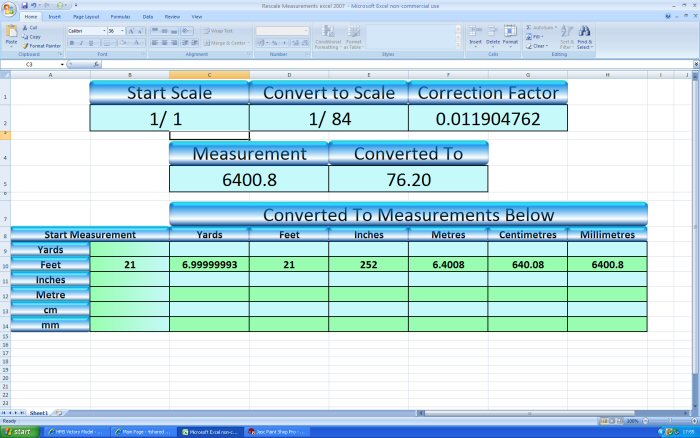Select the cell containing 6400.8 under Measurement
This screenshot has width=700, height=438.
(249, 179)
